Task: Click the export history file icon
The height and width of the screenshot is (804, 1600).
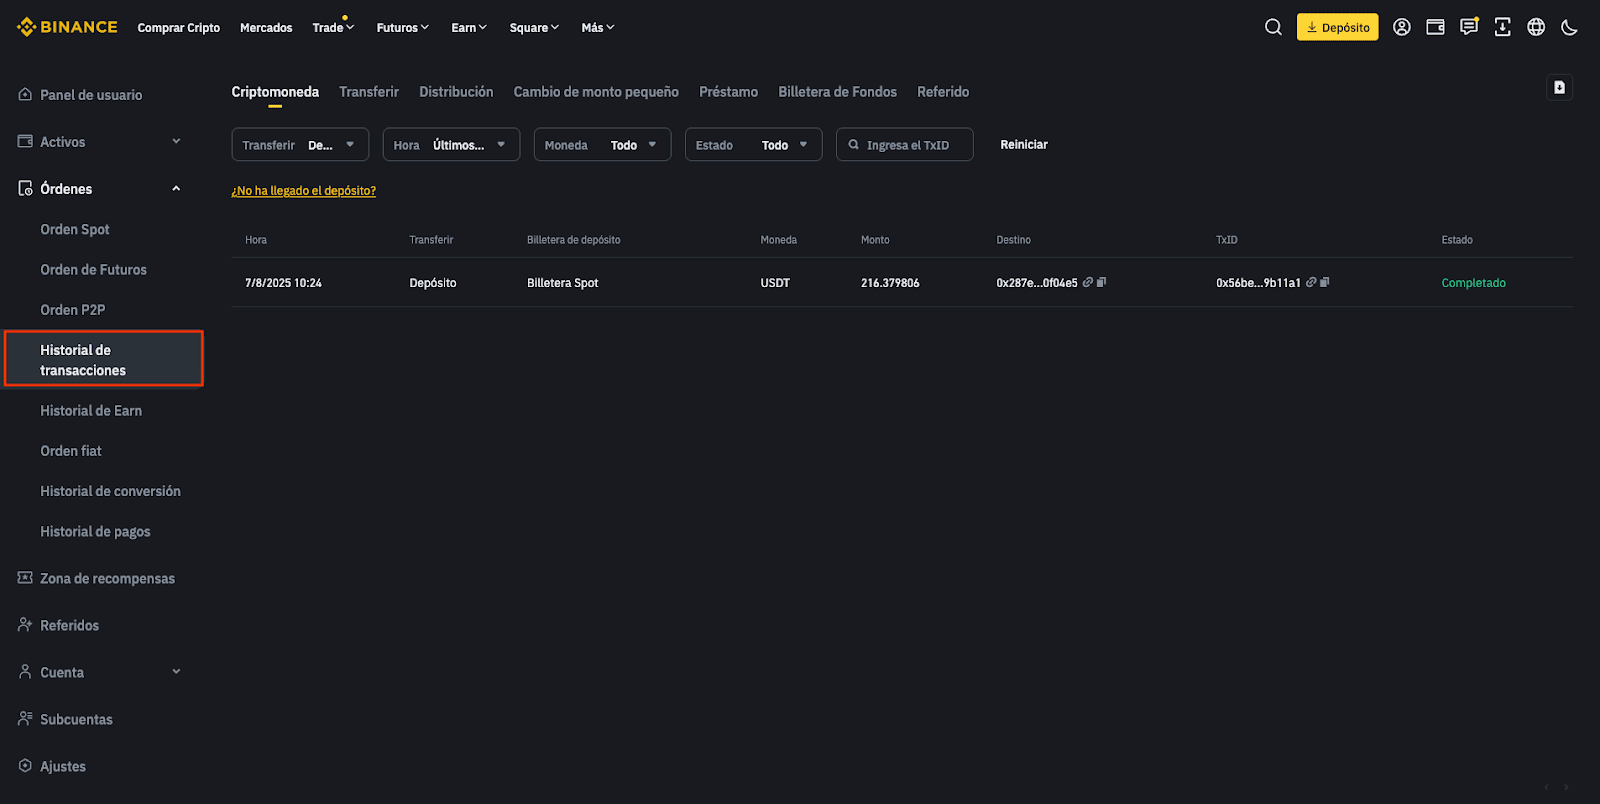Action: coord(1559,88)
